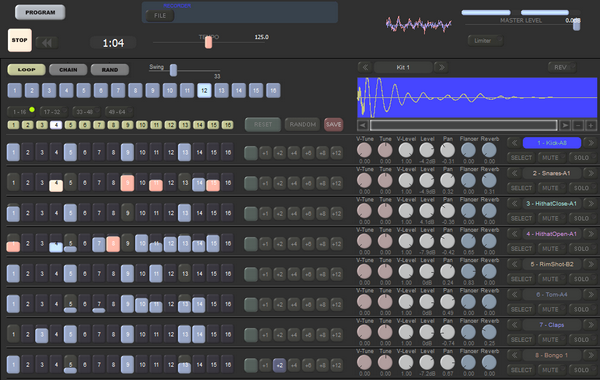Adjust the HithatClose track Pan knob

click(x=447, y=210)
